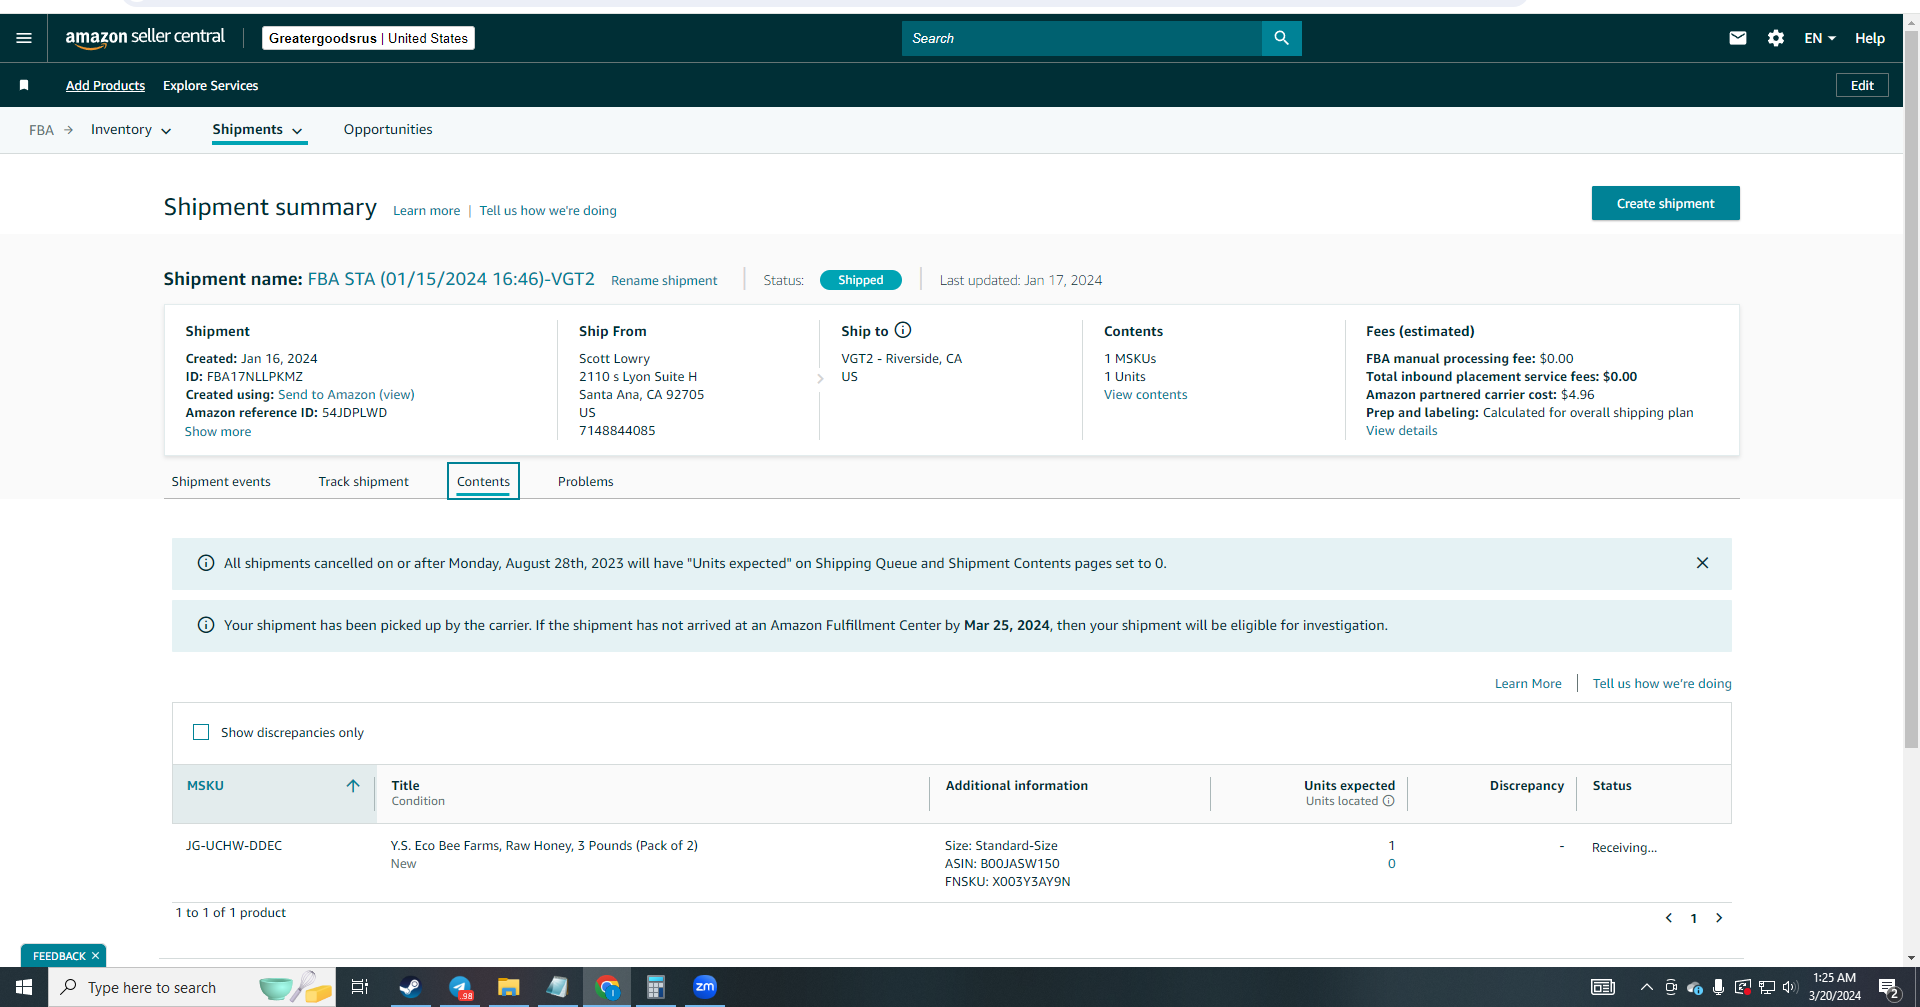Open Steam from the taskbar
Viewport: 1920px width, 1007px height.
click(410, 987)
